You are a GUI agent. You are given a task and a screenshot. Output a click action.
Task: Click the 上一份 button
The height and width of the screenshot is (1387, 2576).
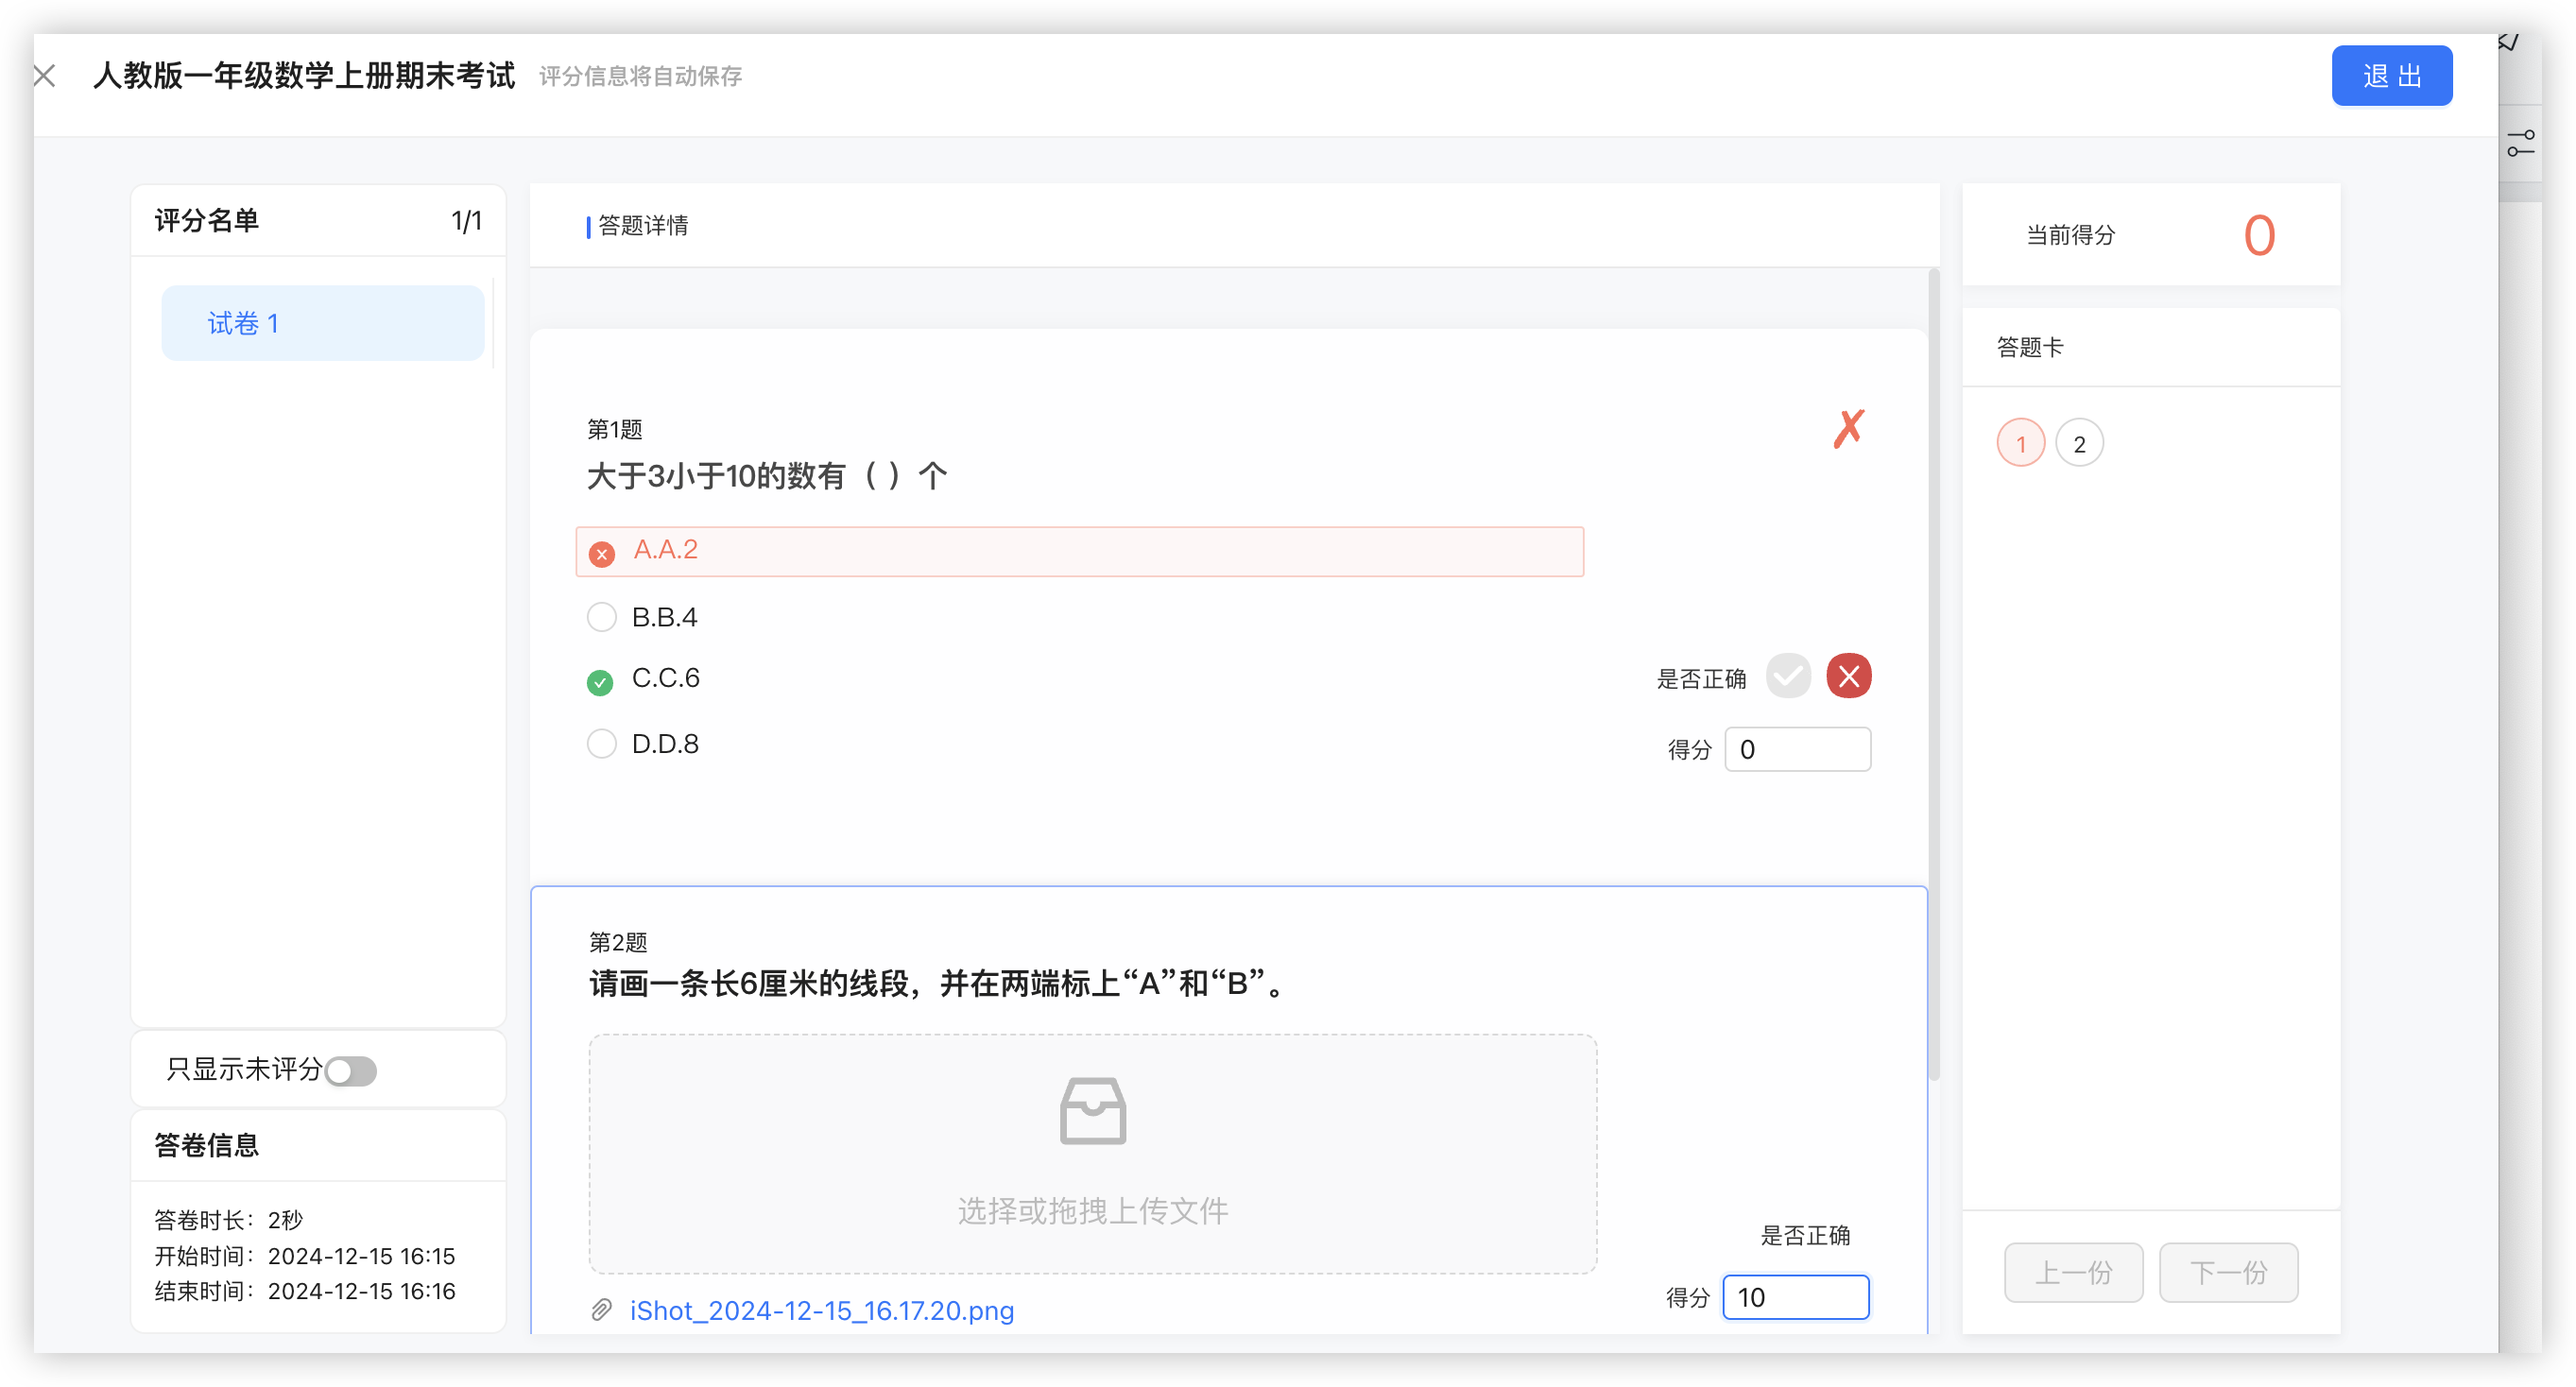[x=2073, y=1272]
